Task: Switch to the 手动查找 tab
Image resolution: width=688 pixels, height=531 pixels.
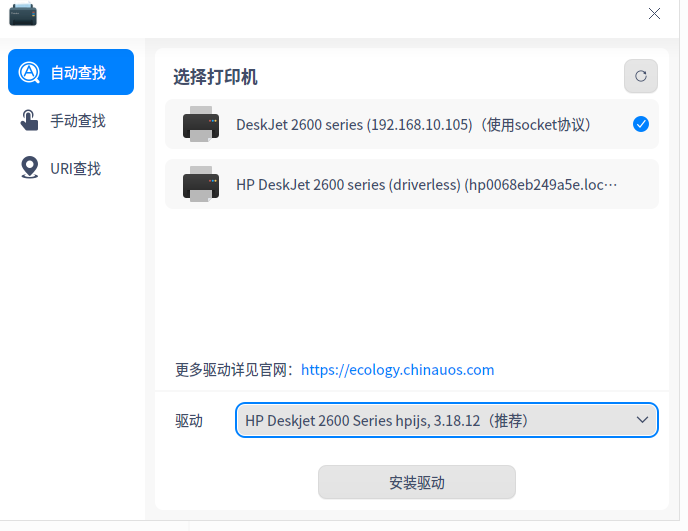Action: (71, 121)
